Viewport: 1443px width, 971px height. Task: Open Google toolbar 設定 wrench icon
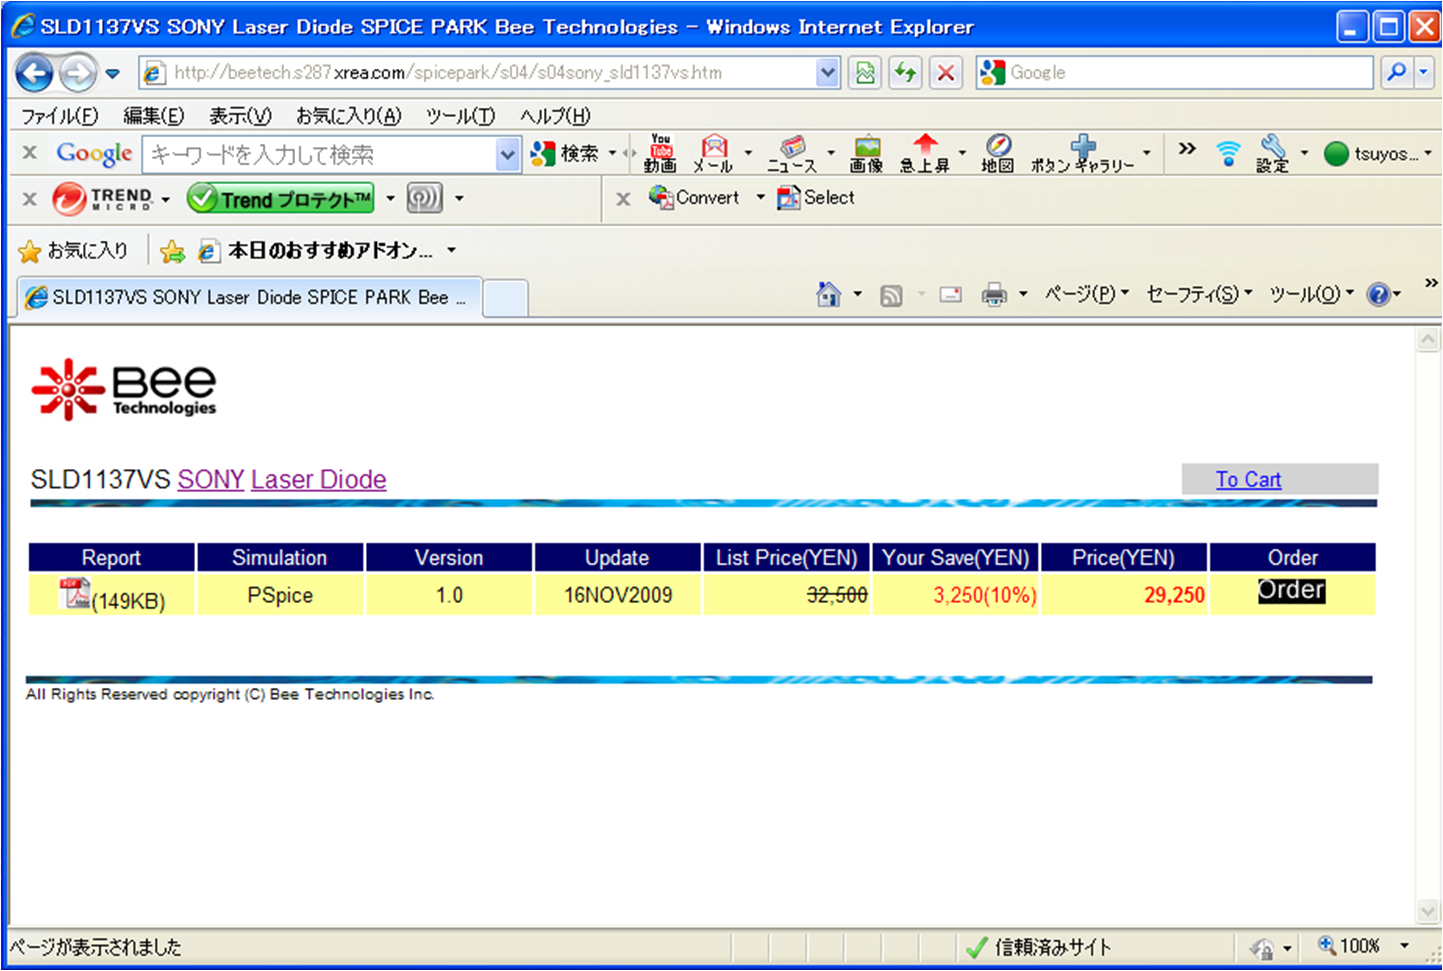[x=1273, y=153]
